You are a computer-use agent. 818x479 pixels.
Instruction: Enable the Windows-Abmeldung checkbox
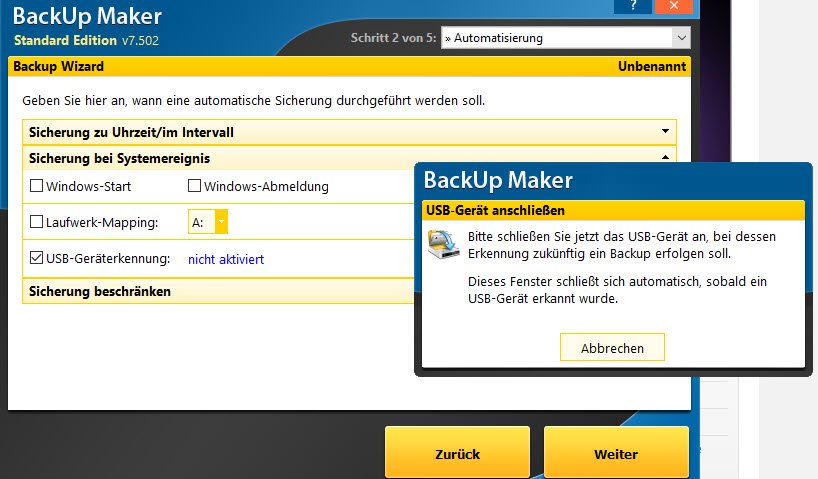(194, 186)
